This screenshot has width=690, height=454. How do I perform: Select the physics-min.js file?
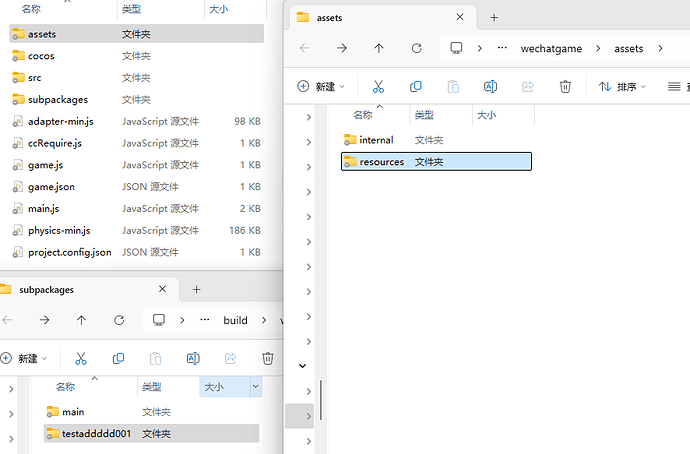tap(136, 231)
